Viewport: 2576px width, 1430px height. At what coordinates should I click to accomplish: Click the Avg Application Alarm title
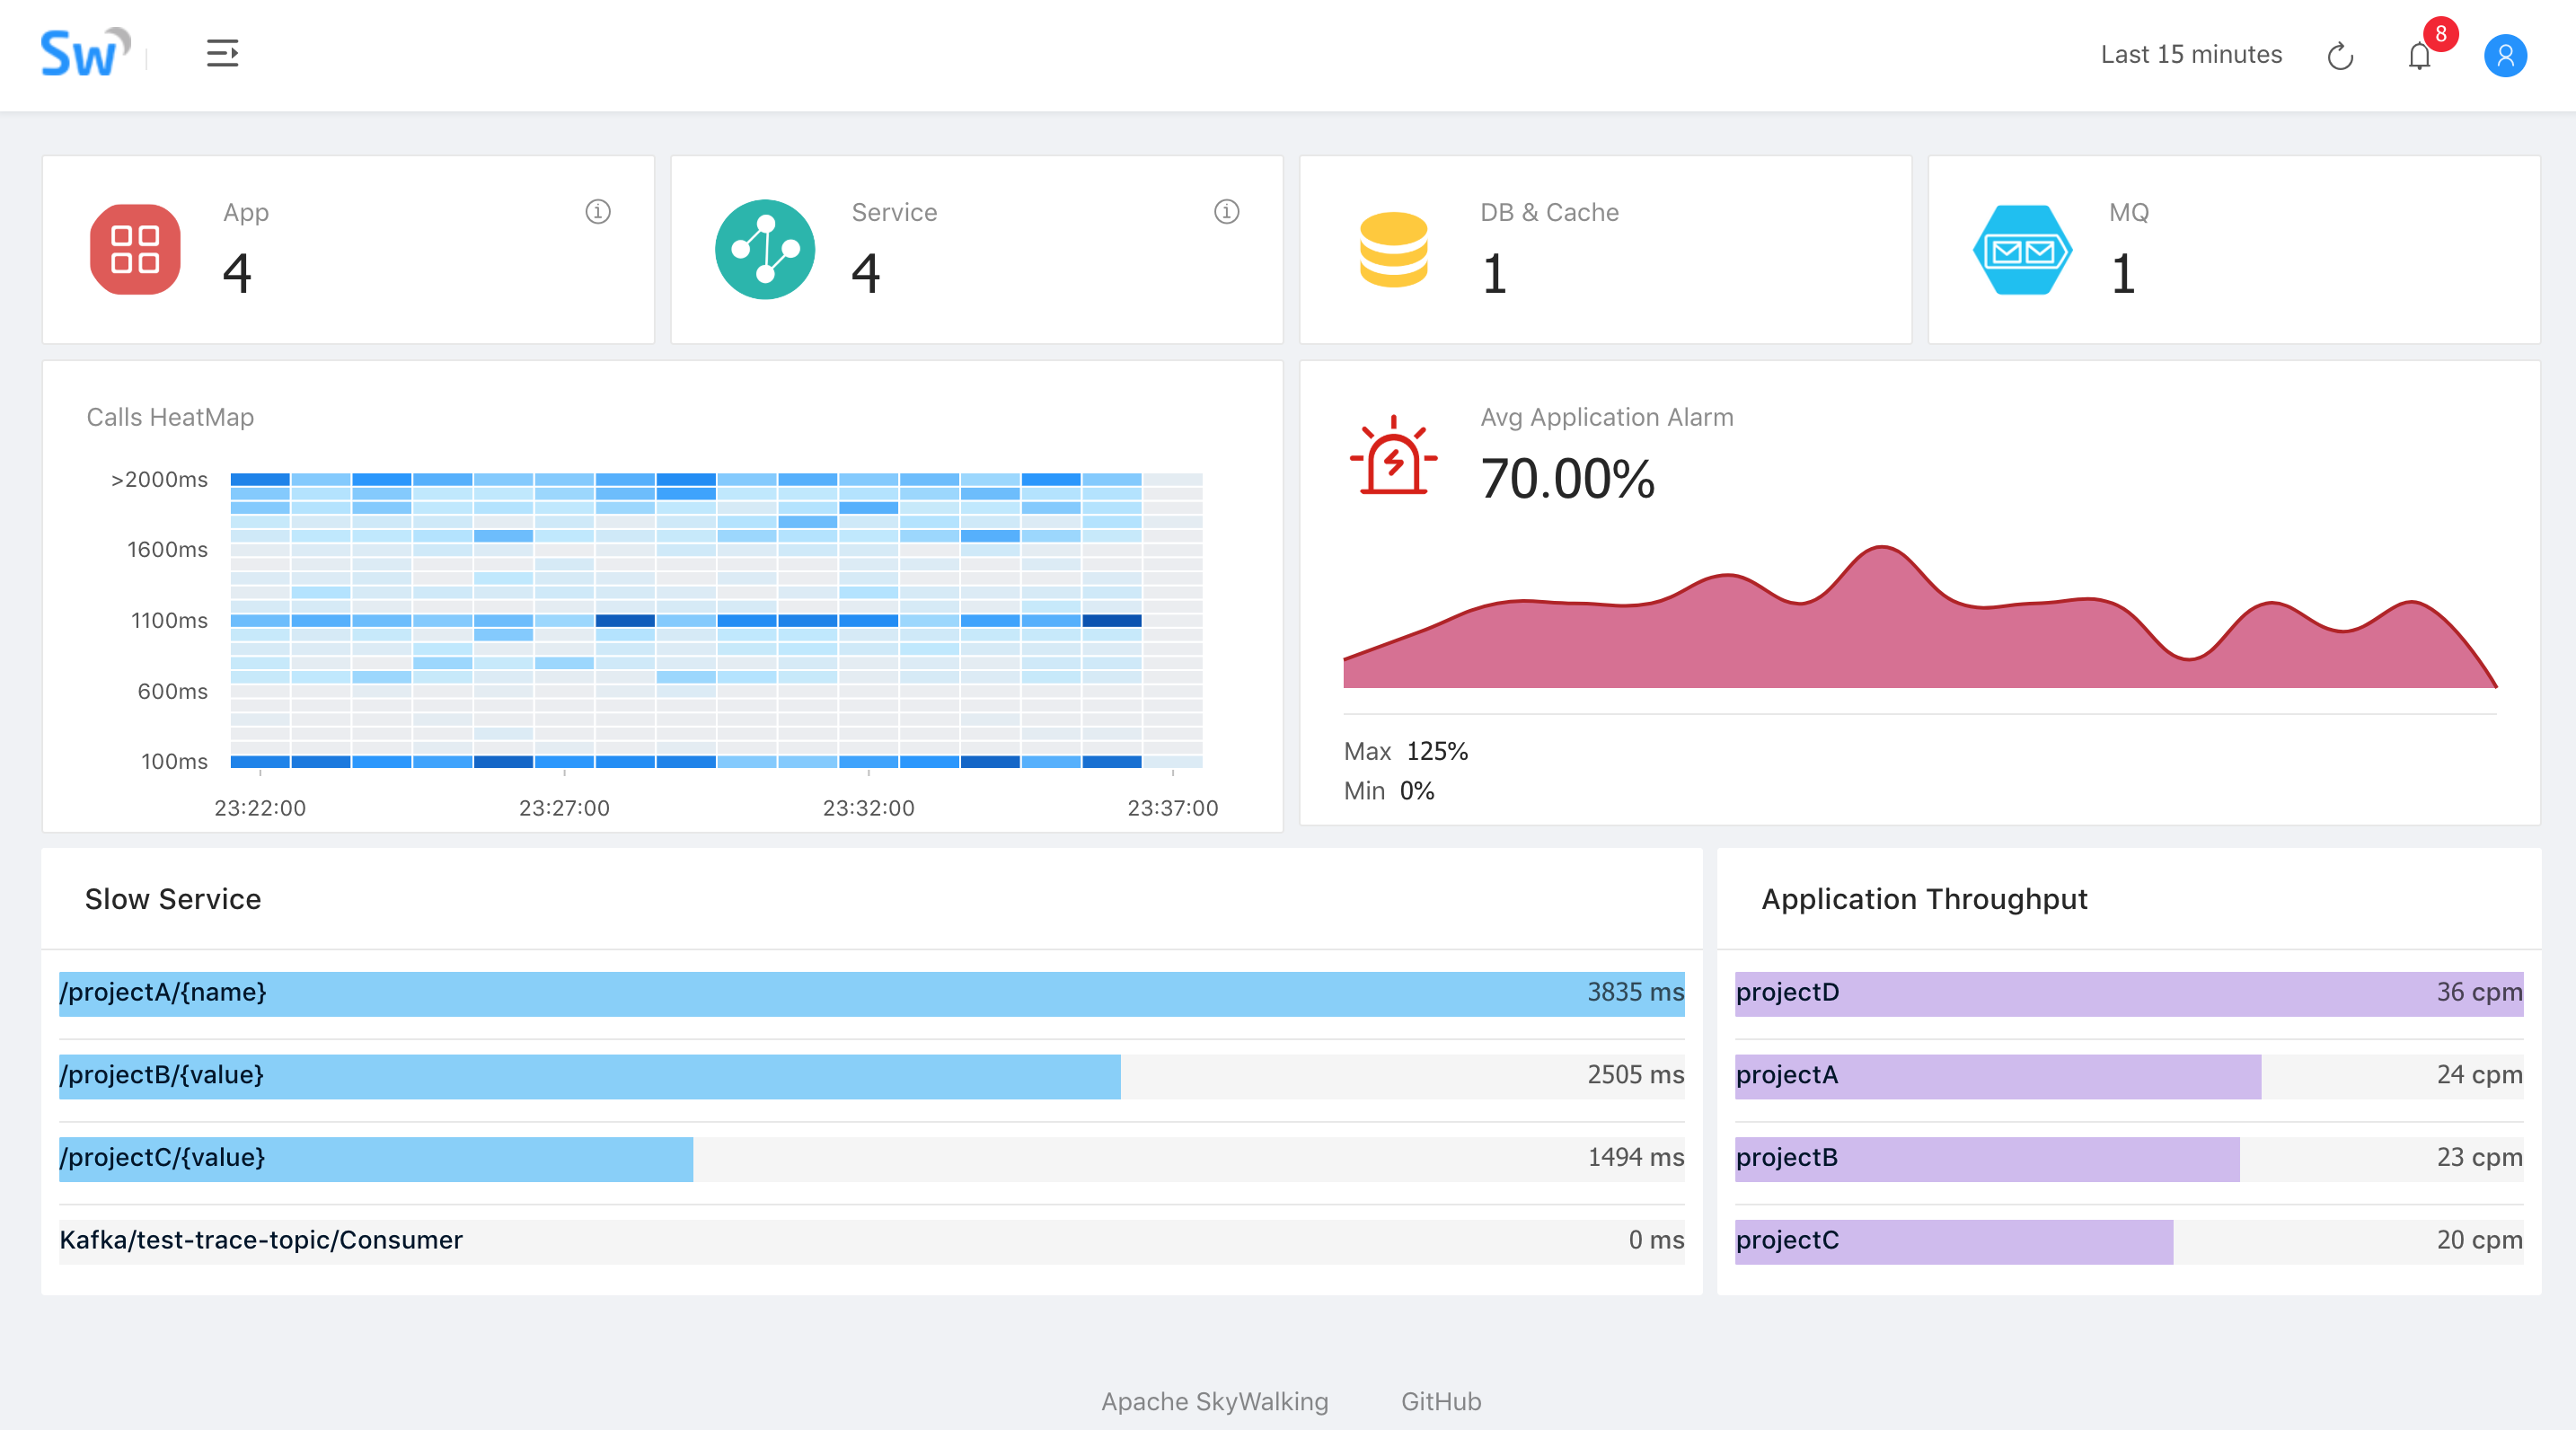pos(1606,417)
